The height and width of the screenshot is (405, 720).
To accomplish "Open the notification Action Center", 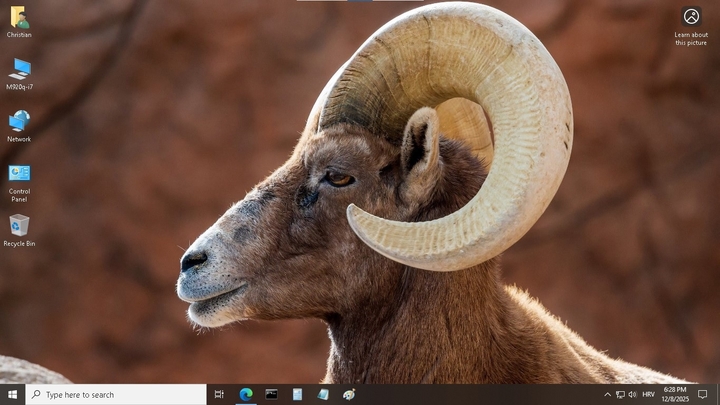I will coord(703,394).
